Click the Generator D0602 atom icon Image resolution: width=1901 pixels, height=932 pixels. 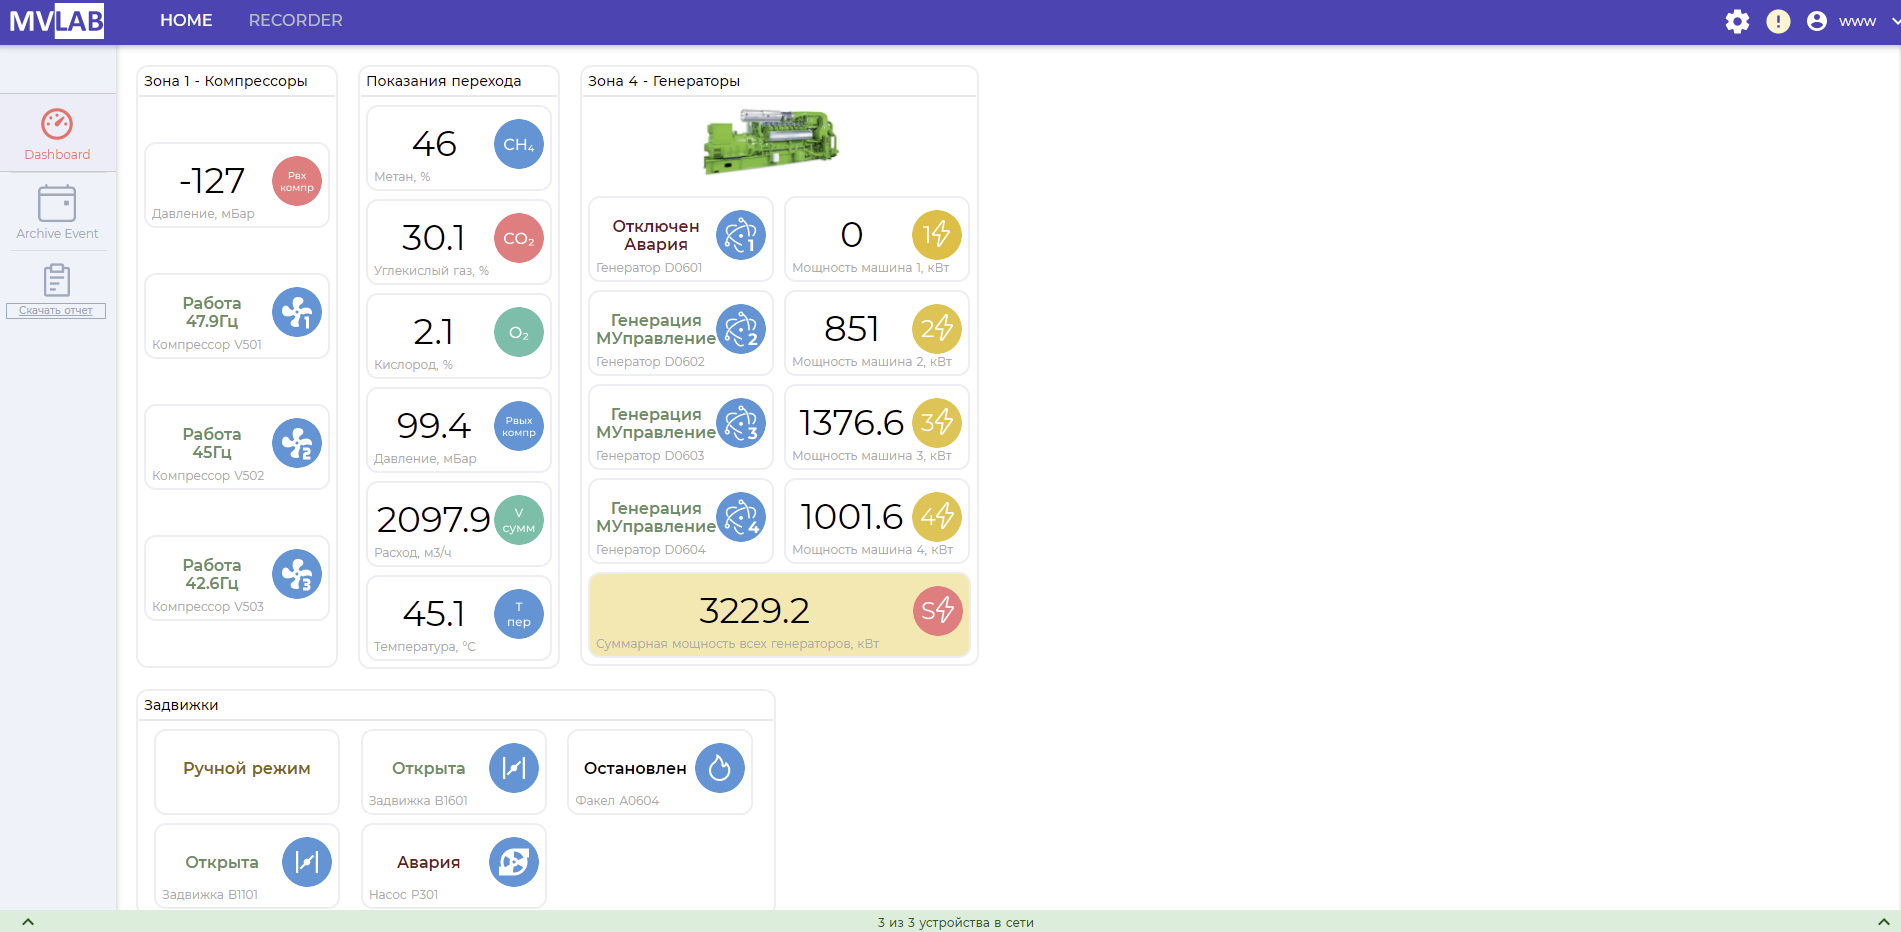click(x=741, y=329)
